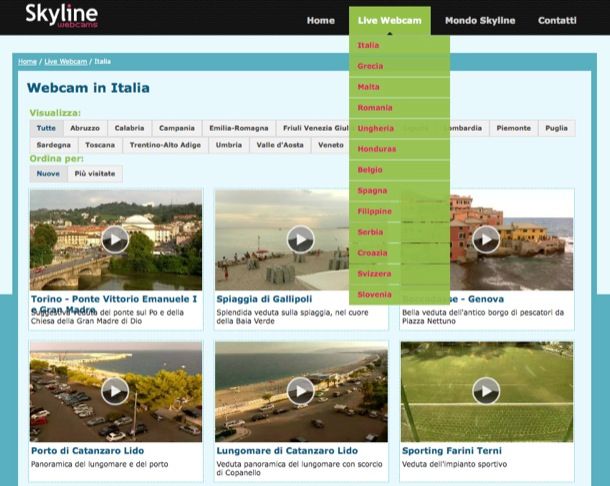Filter webcams by Sardegna

[x=54, y=145]
